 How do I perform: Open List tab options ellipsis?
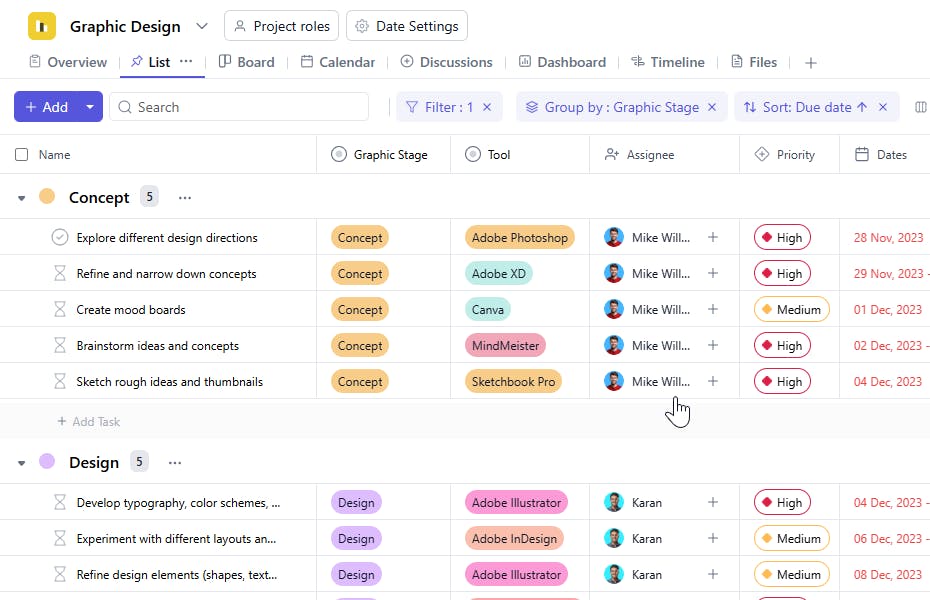(186, 62)
